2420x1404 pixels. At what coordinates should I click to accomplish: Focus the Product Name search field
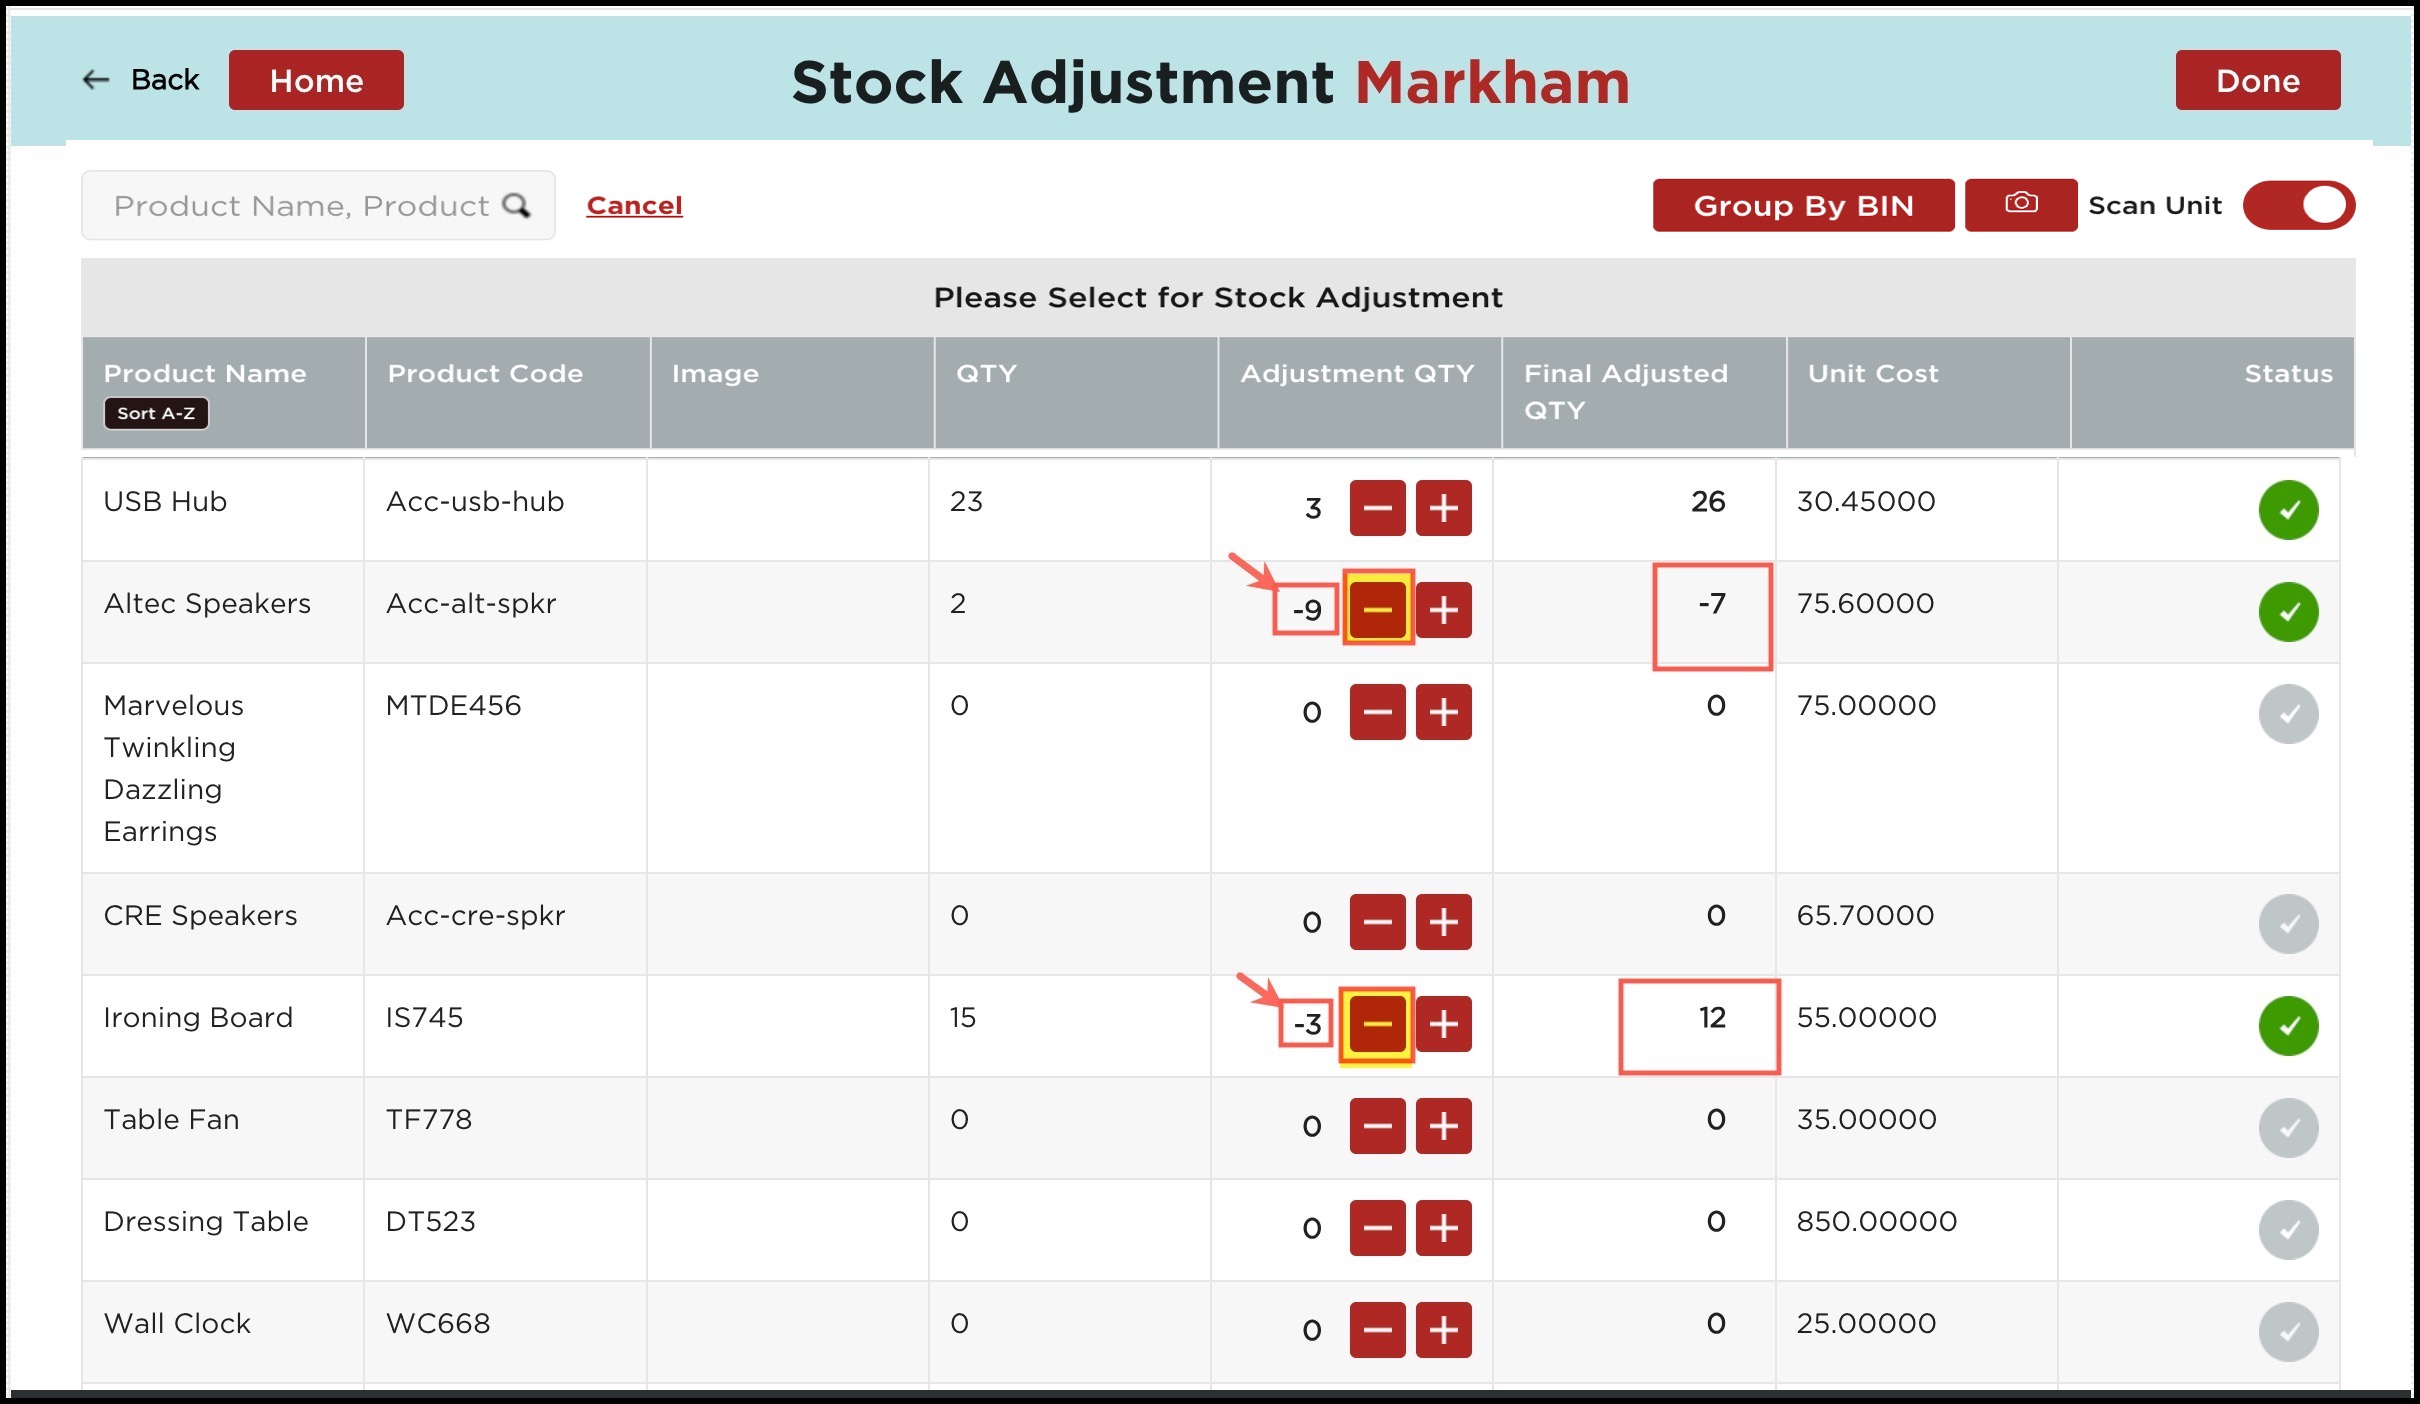tap(300, 205)
